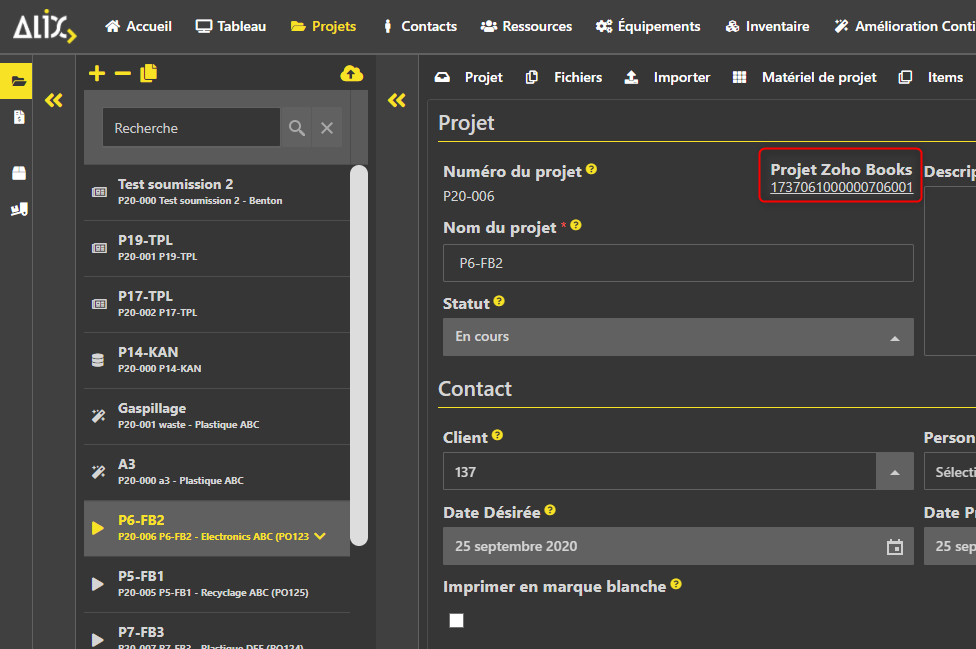This screenshot has width=976, height=649.
Task: Switch to the Fichiers tab
Action: (564, 77)
